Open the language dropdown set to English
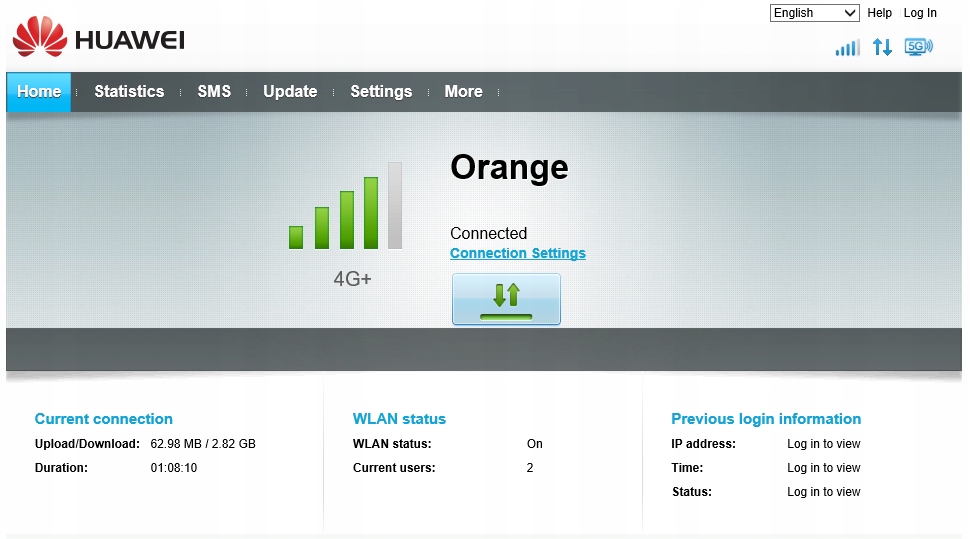This screenshot has width=970, height=539. coord(814,13)
